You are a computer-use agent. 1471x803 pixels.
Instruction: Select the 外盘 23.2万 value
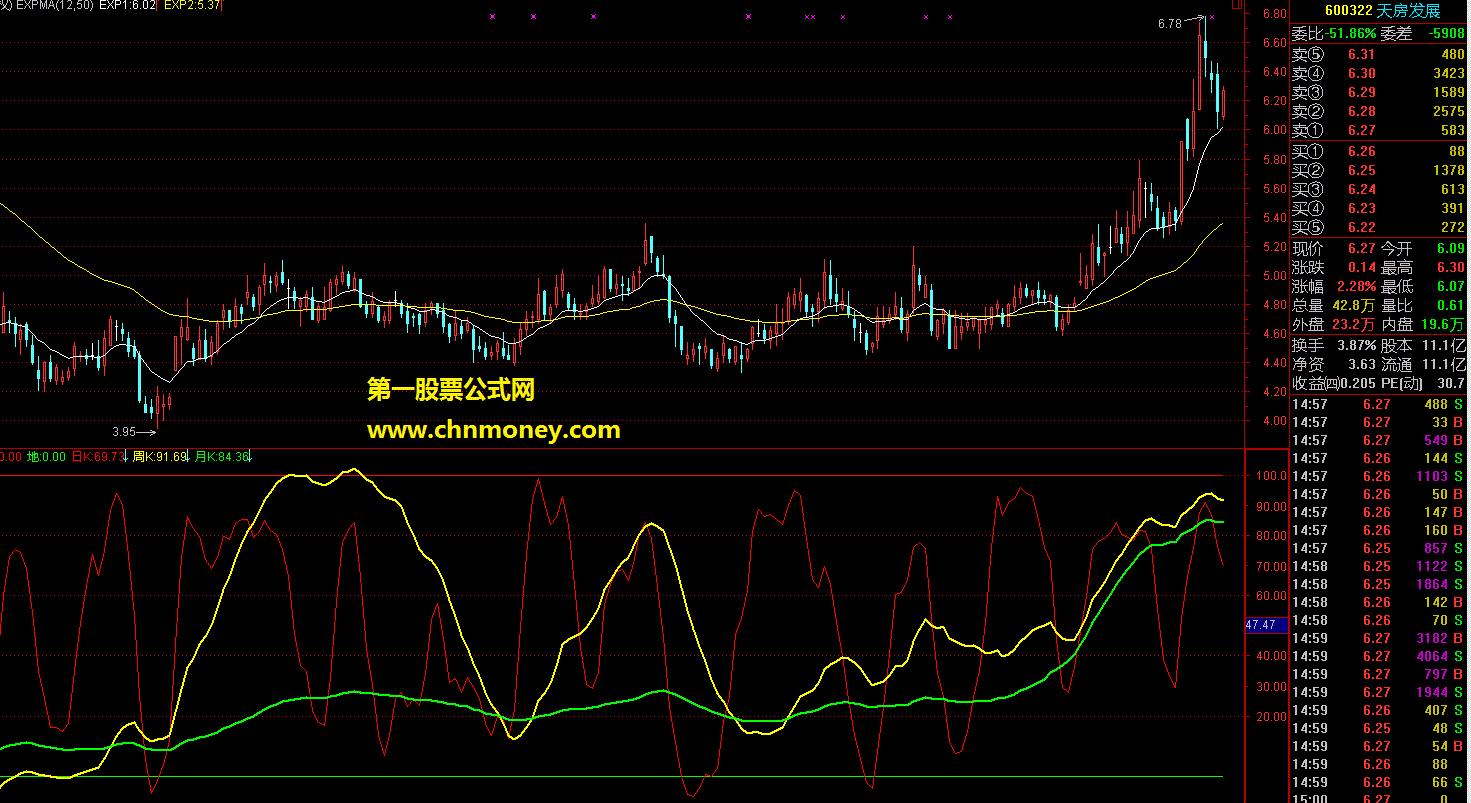(x=1356, y=324)
